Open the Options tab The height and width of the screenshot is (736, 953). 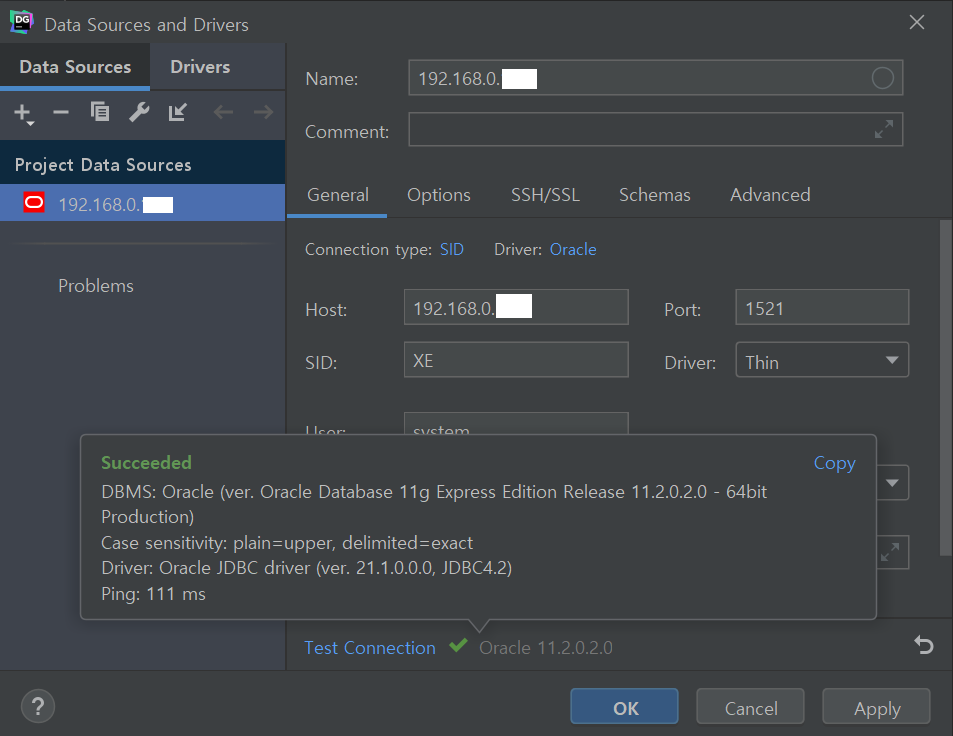pyautogui.click(x=438, y=195)
